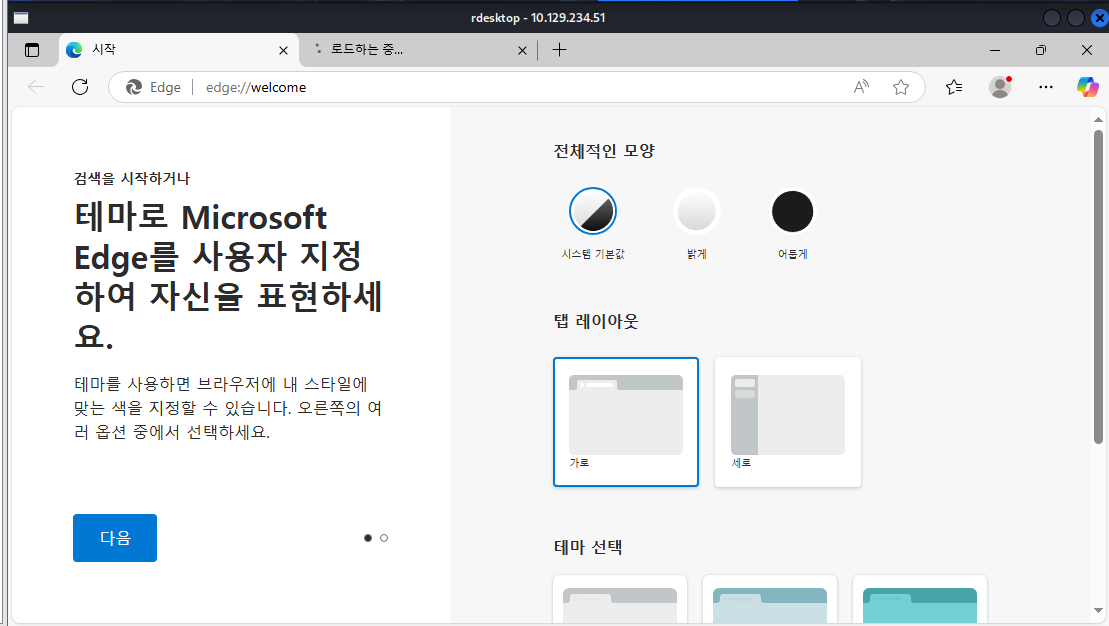Choose the 세로 vertical tab layout
Screen dimensions: 1109x626
(788, 421)
